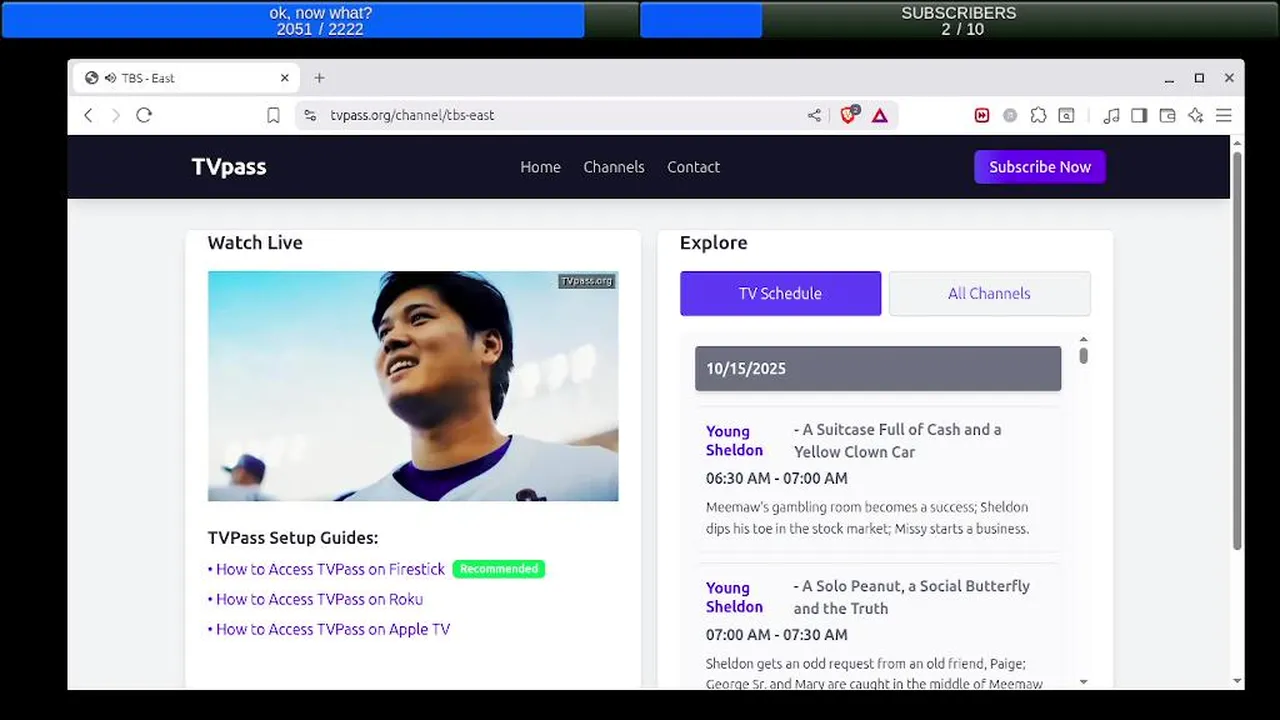This screenshot has width=1280, height=720.
Task: Reload the TBS East page
Action: (144, 115)
